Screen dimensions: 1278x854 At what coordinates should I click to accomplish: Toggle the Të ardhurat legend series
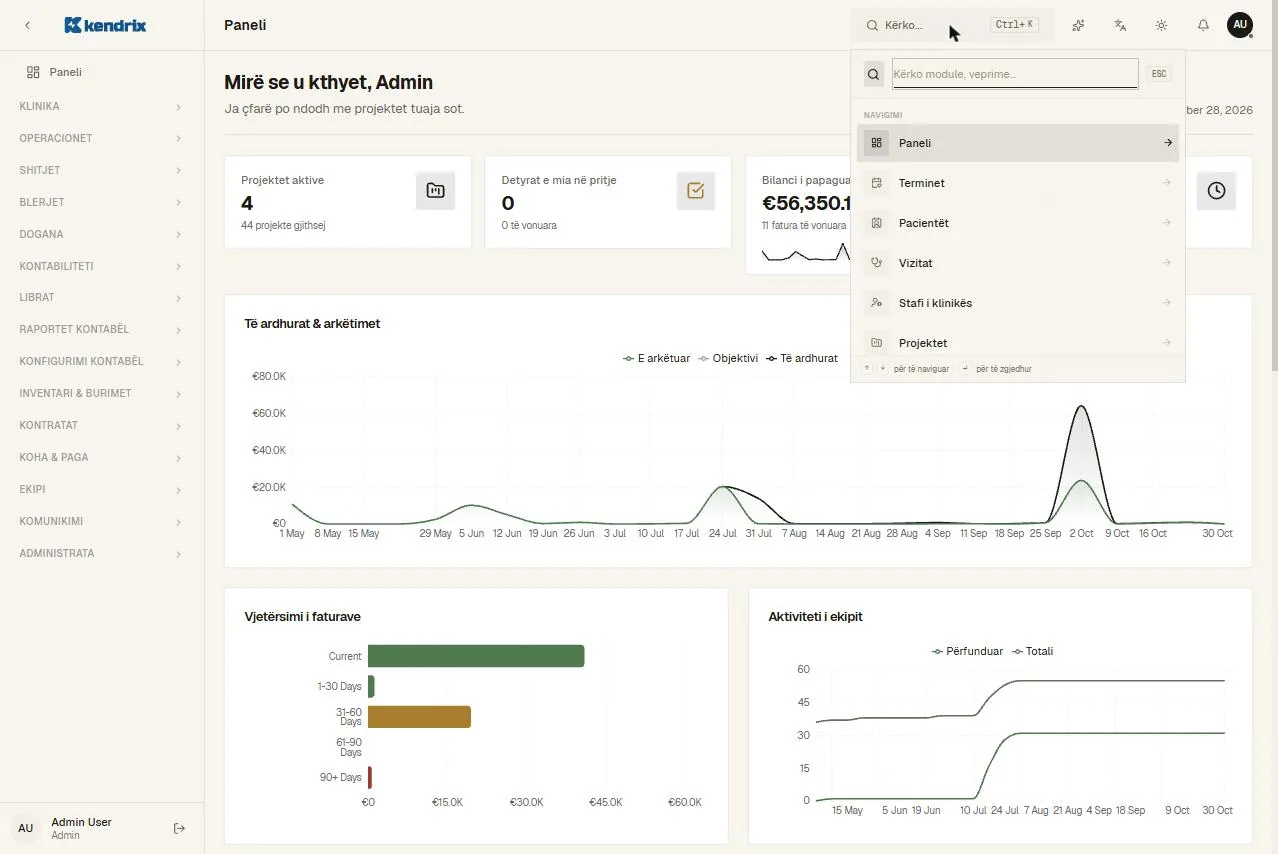802,358
